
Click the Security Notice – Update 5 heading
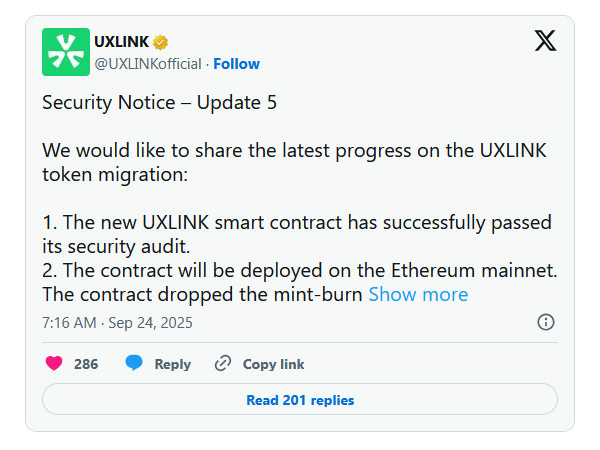pos(160,103)
